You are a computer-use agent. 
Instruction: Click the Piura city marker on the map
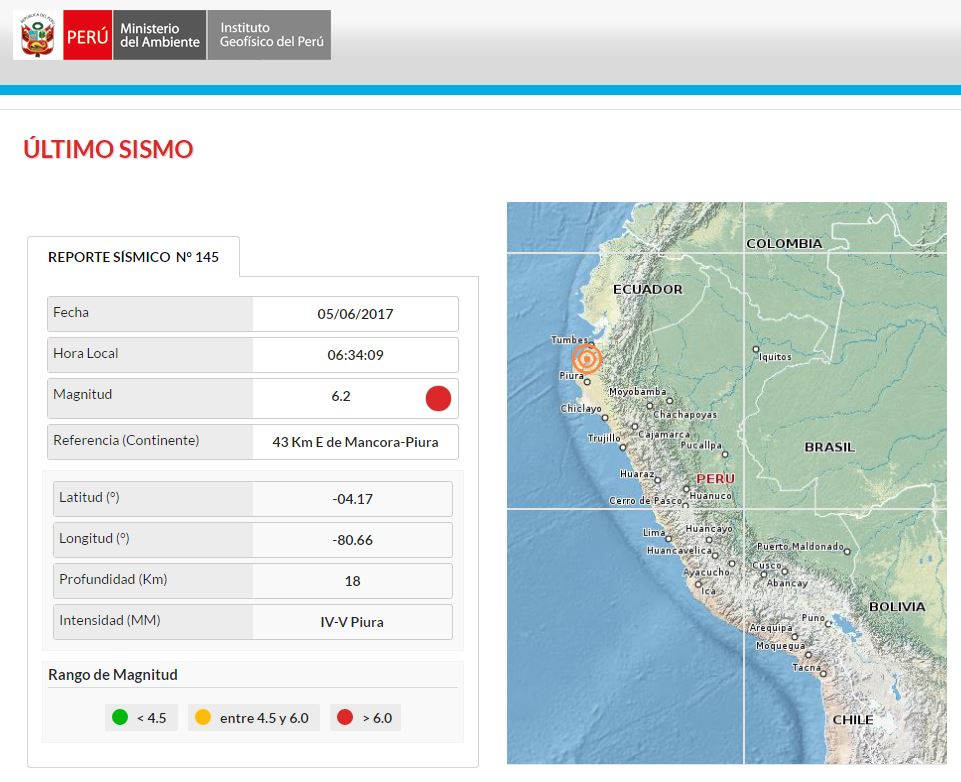(x=587, y=382)
